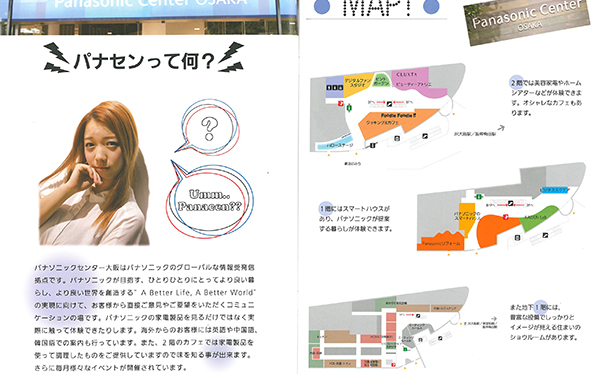Click the green exit icon on the 1F map
Screen dimensions: 600x374
coord(478,196)
